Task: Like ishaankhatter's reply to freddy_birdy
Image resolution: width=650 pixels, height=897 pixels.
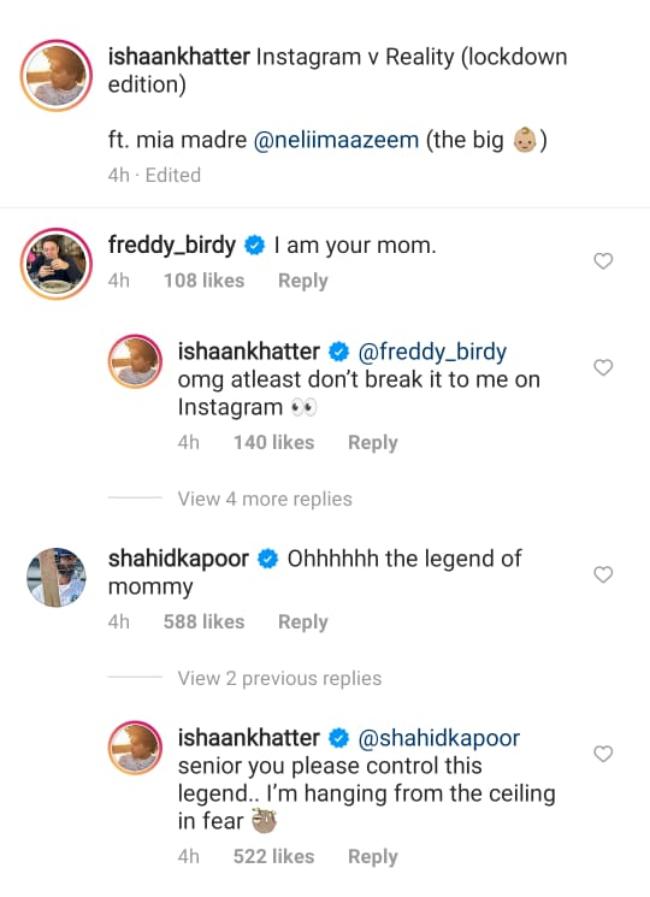Action: click(x=603, y=368)
